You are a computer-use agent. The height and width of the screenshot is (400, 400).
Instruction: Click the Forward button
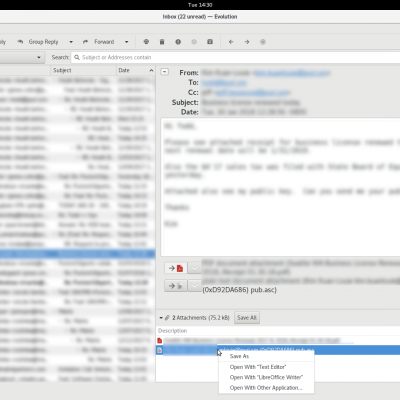(x=99, y=42)
